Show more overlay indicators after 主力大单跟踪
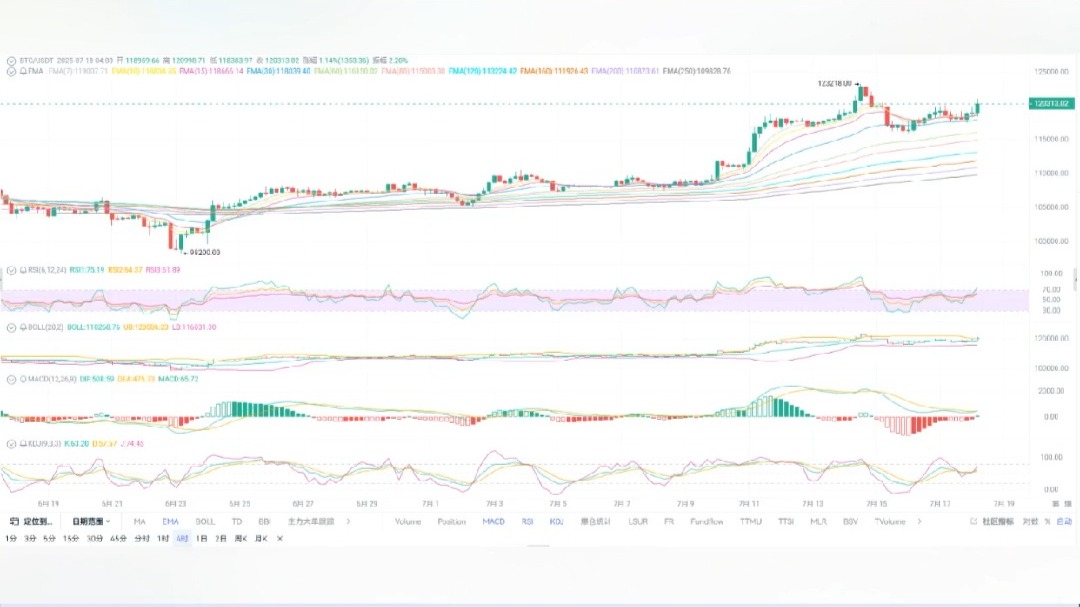 (x=349, y=522)
